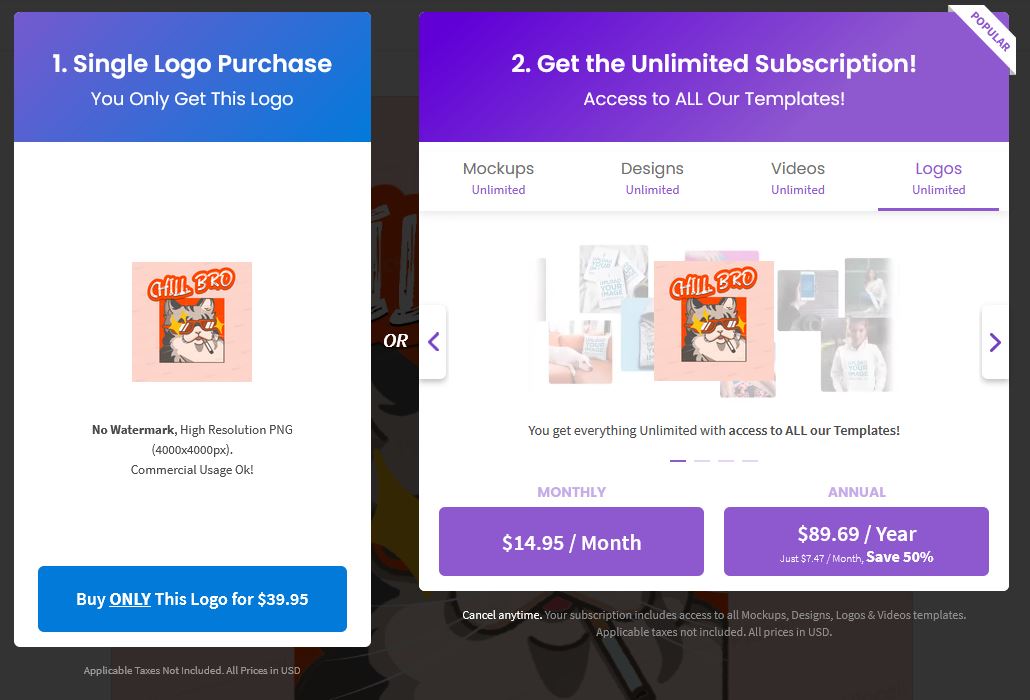The width and height of the screenshot is (1030, 700).
Task: Go to the first carousel slide indicator
Action: pos(678,461)
